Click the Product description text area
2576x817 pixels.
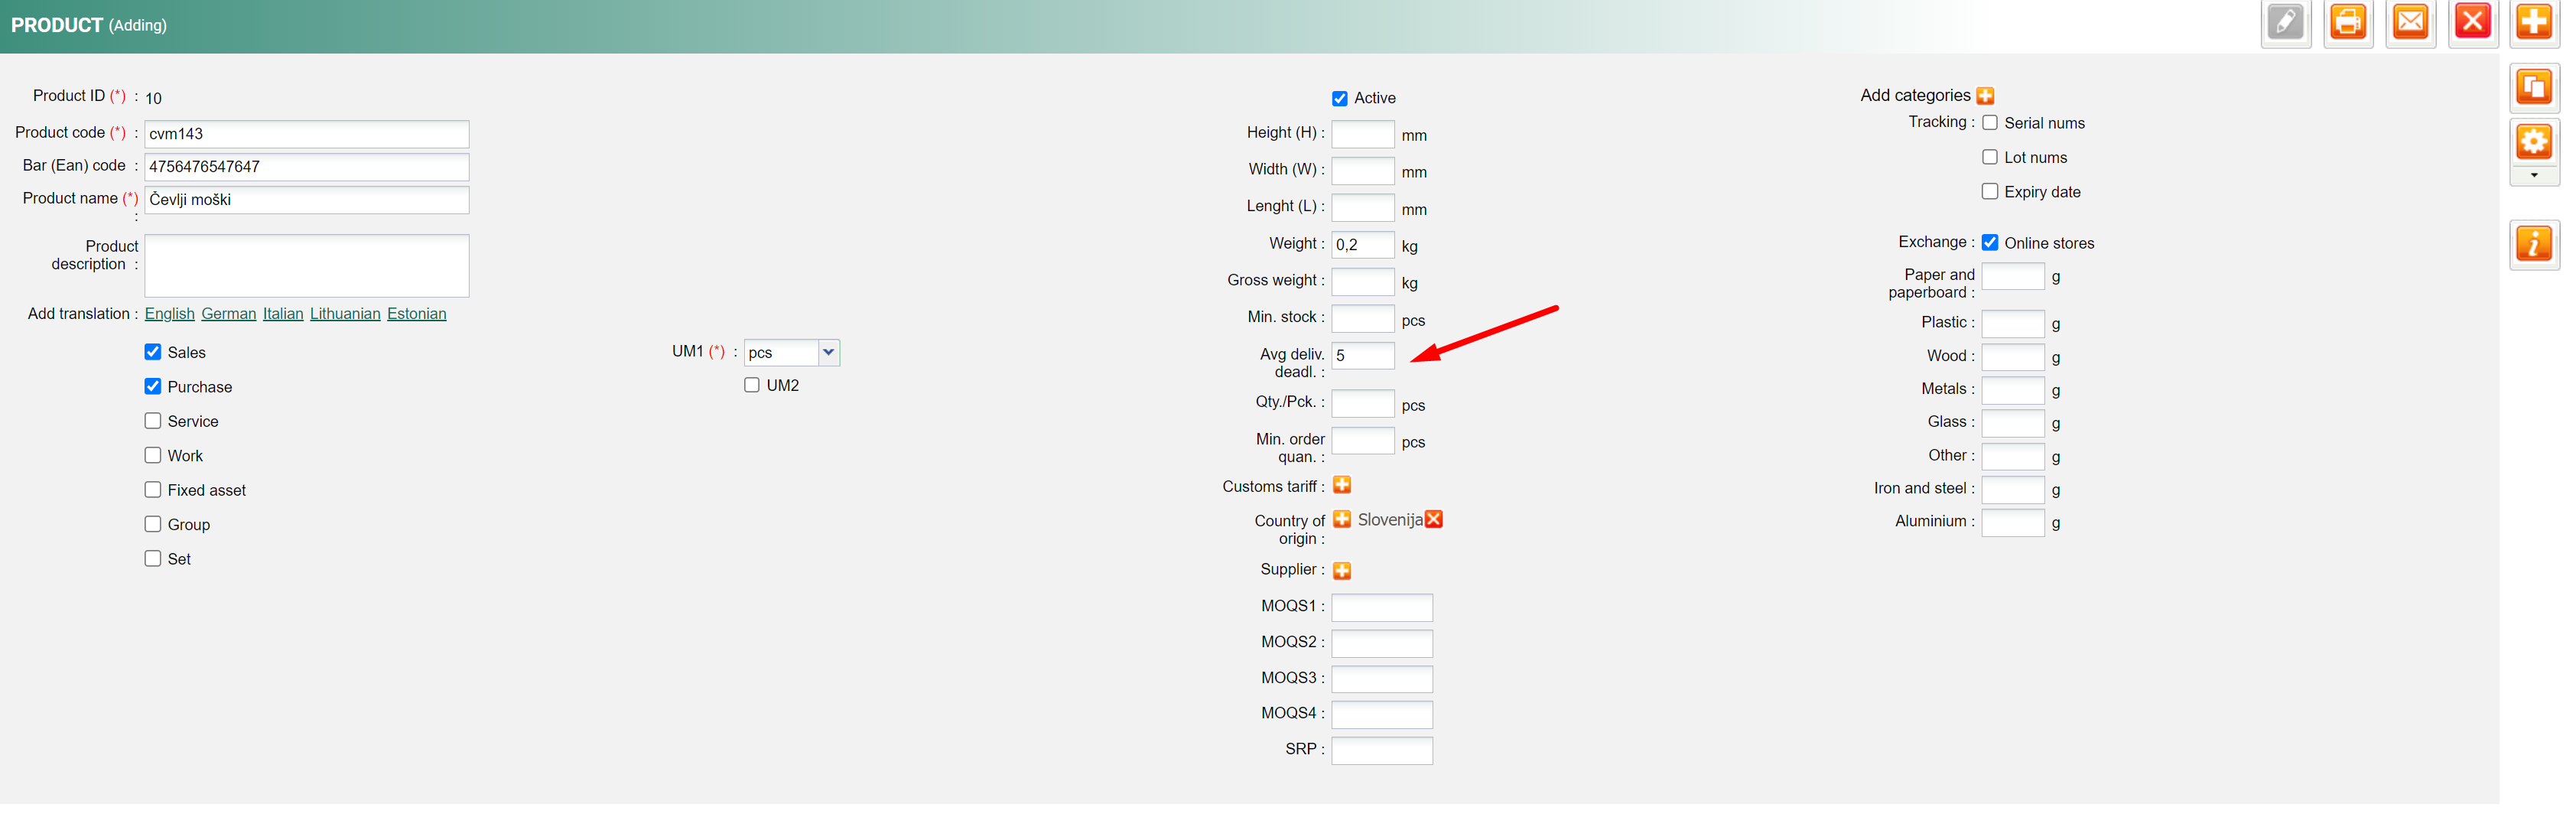click(307, 266)
